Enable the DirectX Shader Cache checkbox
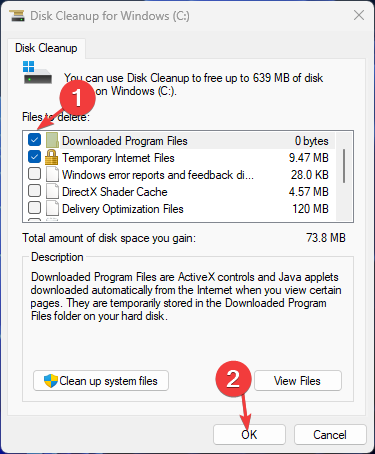 point(34,191)
